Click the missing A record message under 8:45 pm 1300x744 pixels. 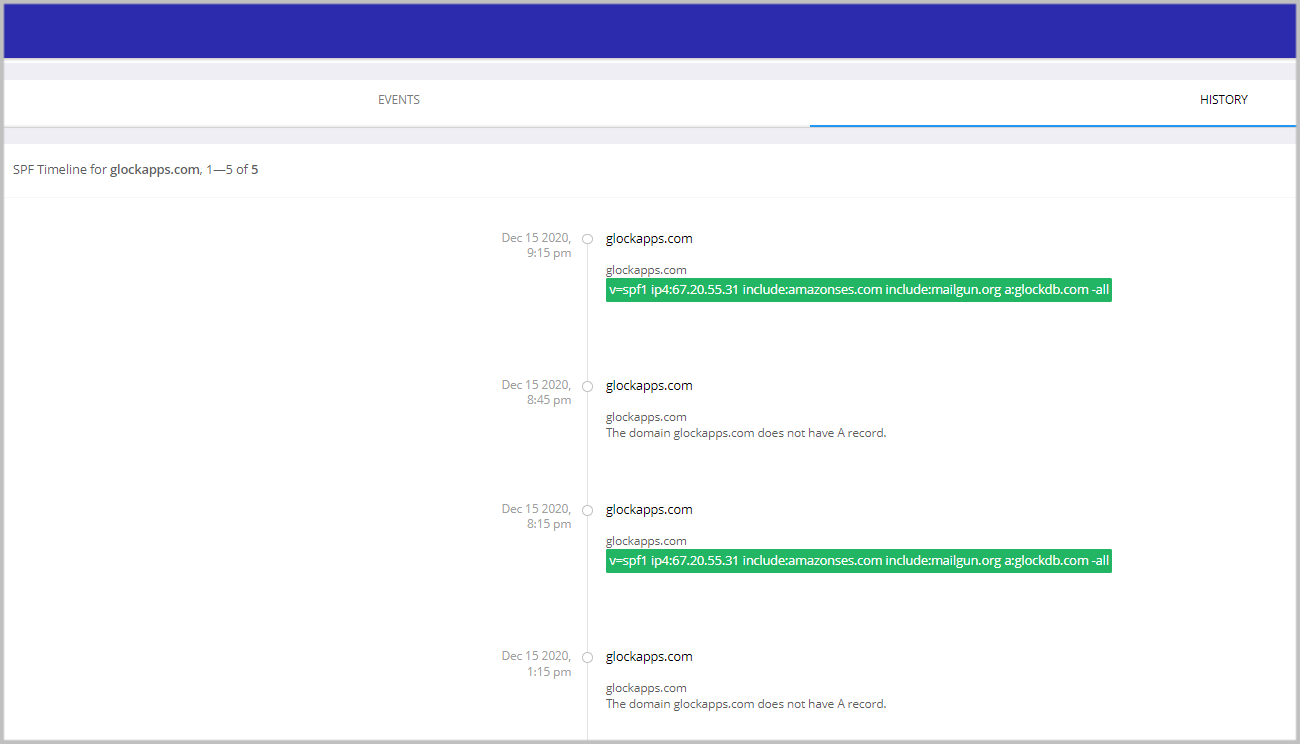point(745,433)
